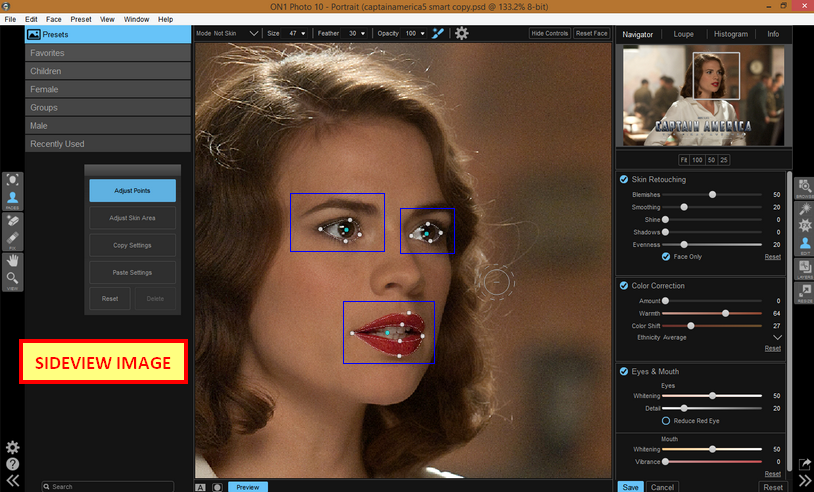The width and height of the screenshot is (814, 492).
Task: Open brush options gear in toolbar
Action: tap(462, 33)
